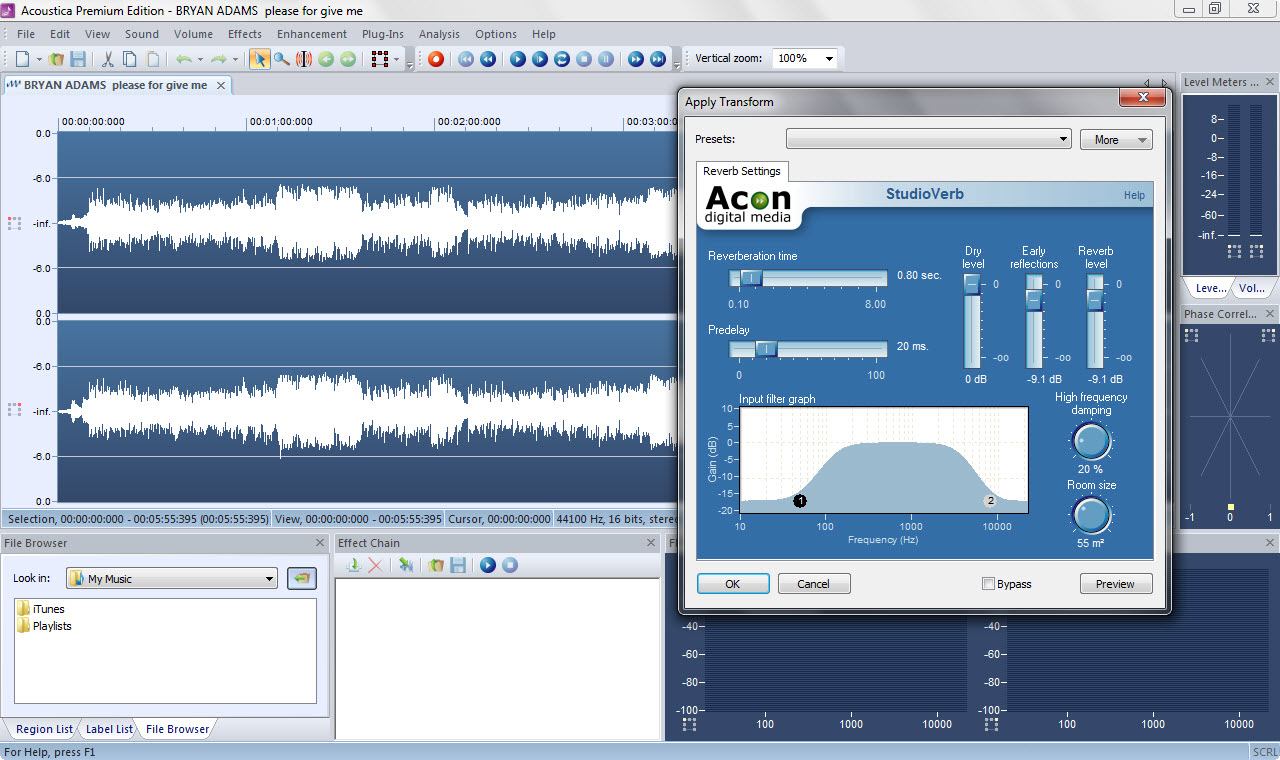Play the effect chain preview
This screenshot has height=760, width=1280.
point(488,565)
